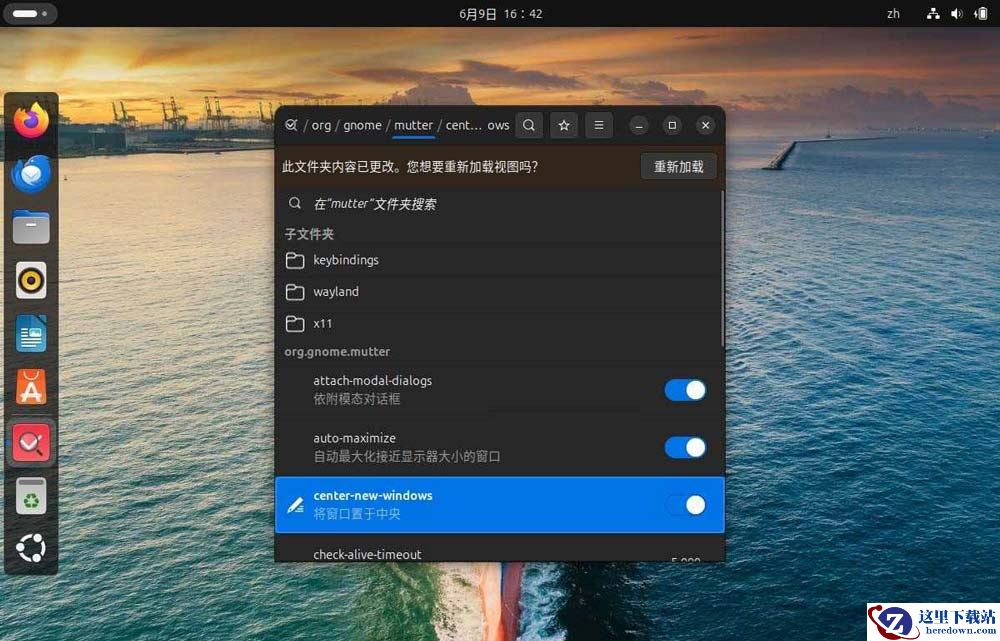Open Firefox from the dock
The height and width of the screenshot is (641, 1000).
(x=31, y=121)
